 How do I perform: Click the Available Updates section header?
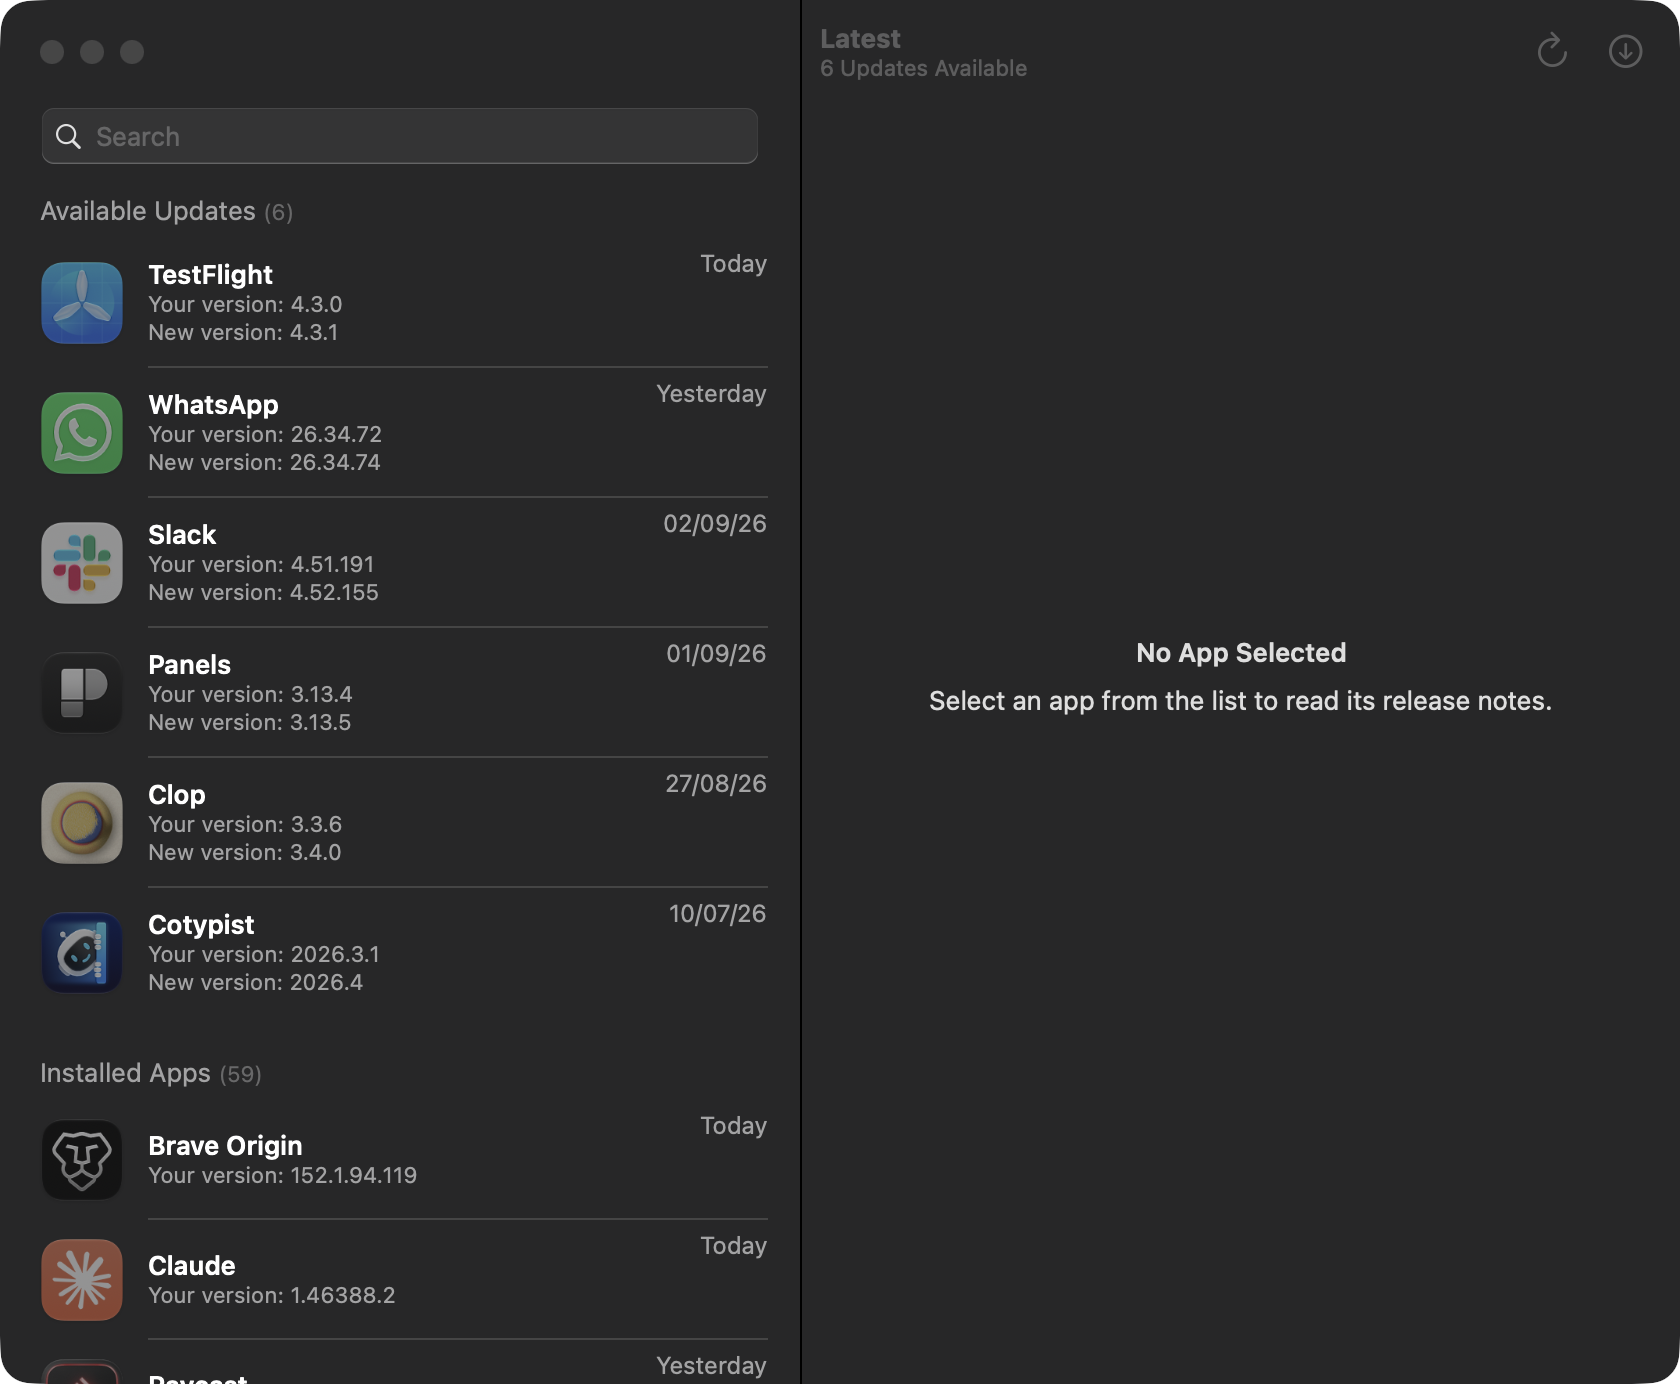point(167,211)
